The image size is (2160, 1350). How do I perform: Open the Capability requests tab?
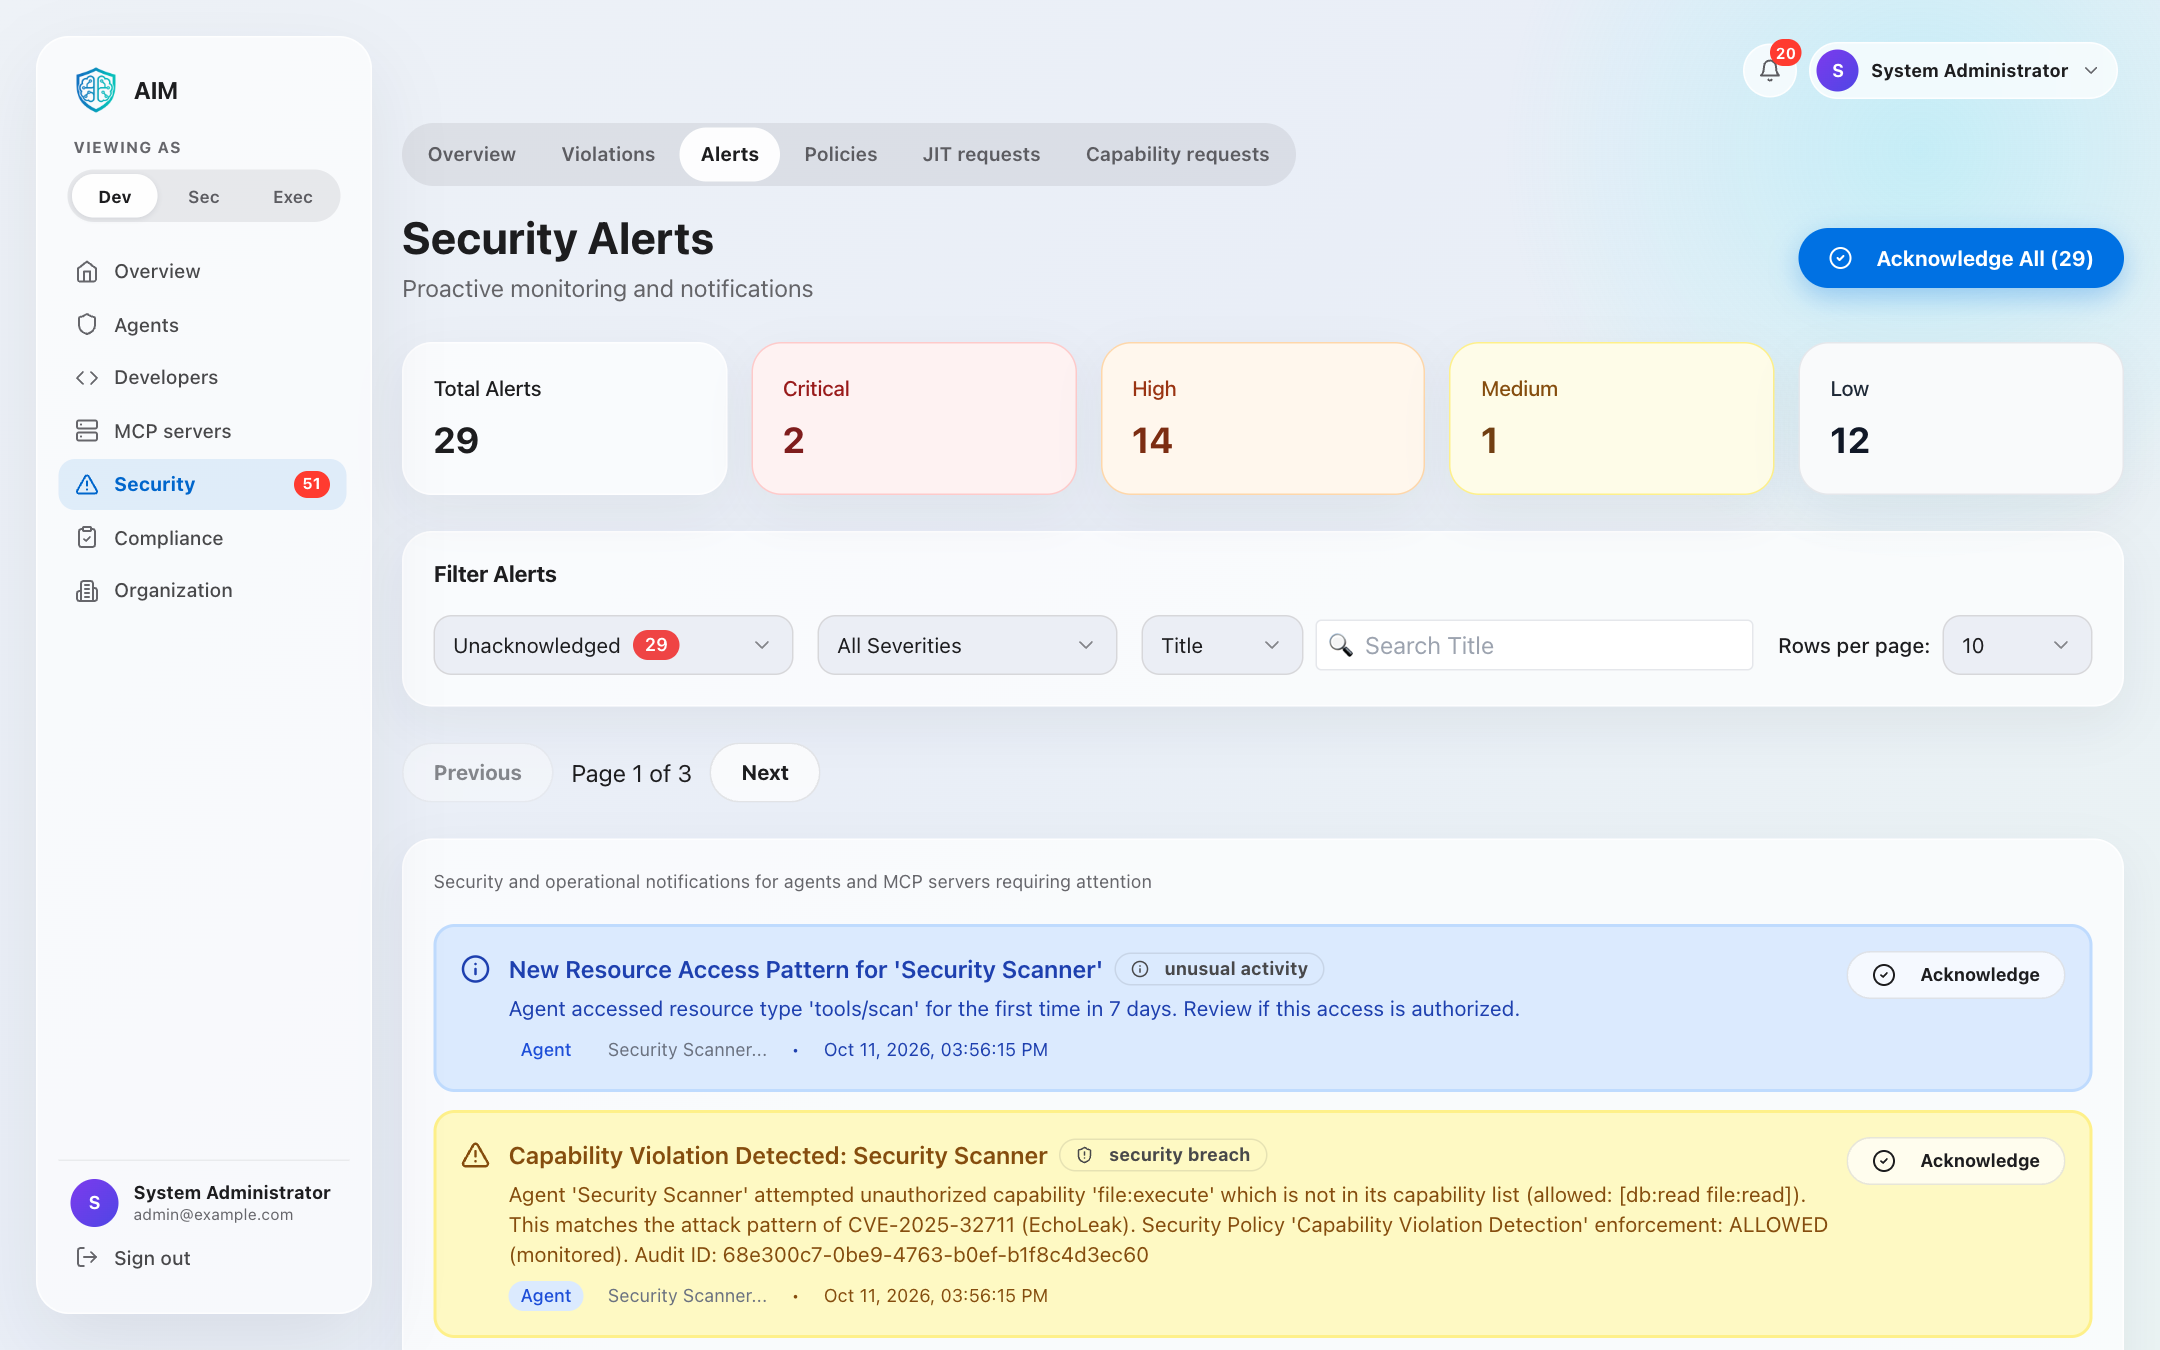pos(1177,154)
